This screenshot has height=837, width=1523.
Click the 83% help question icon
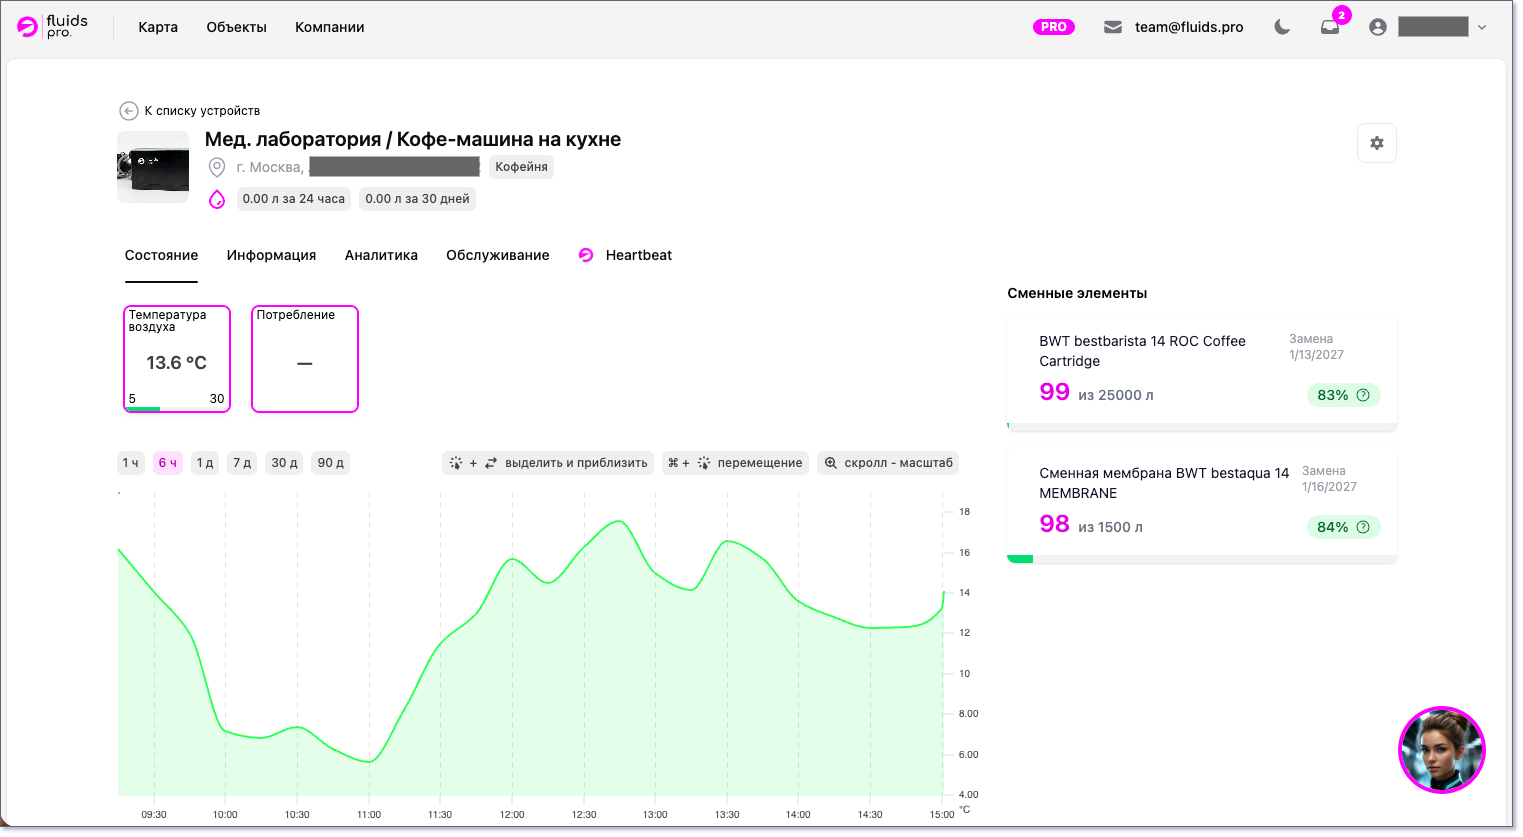pos(1363,395)
